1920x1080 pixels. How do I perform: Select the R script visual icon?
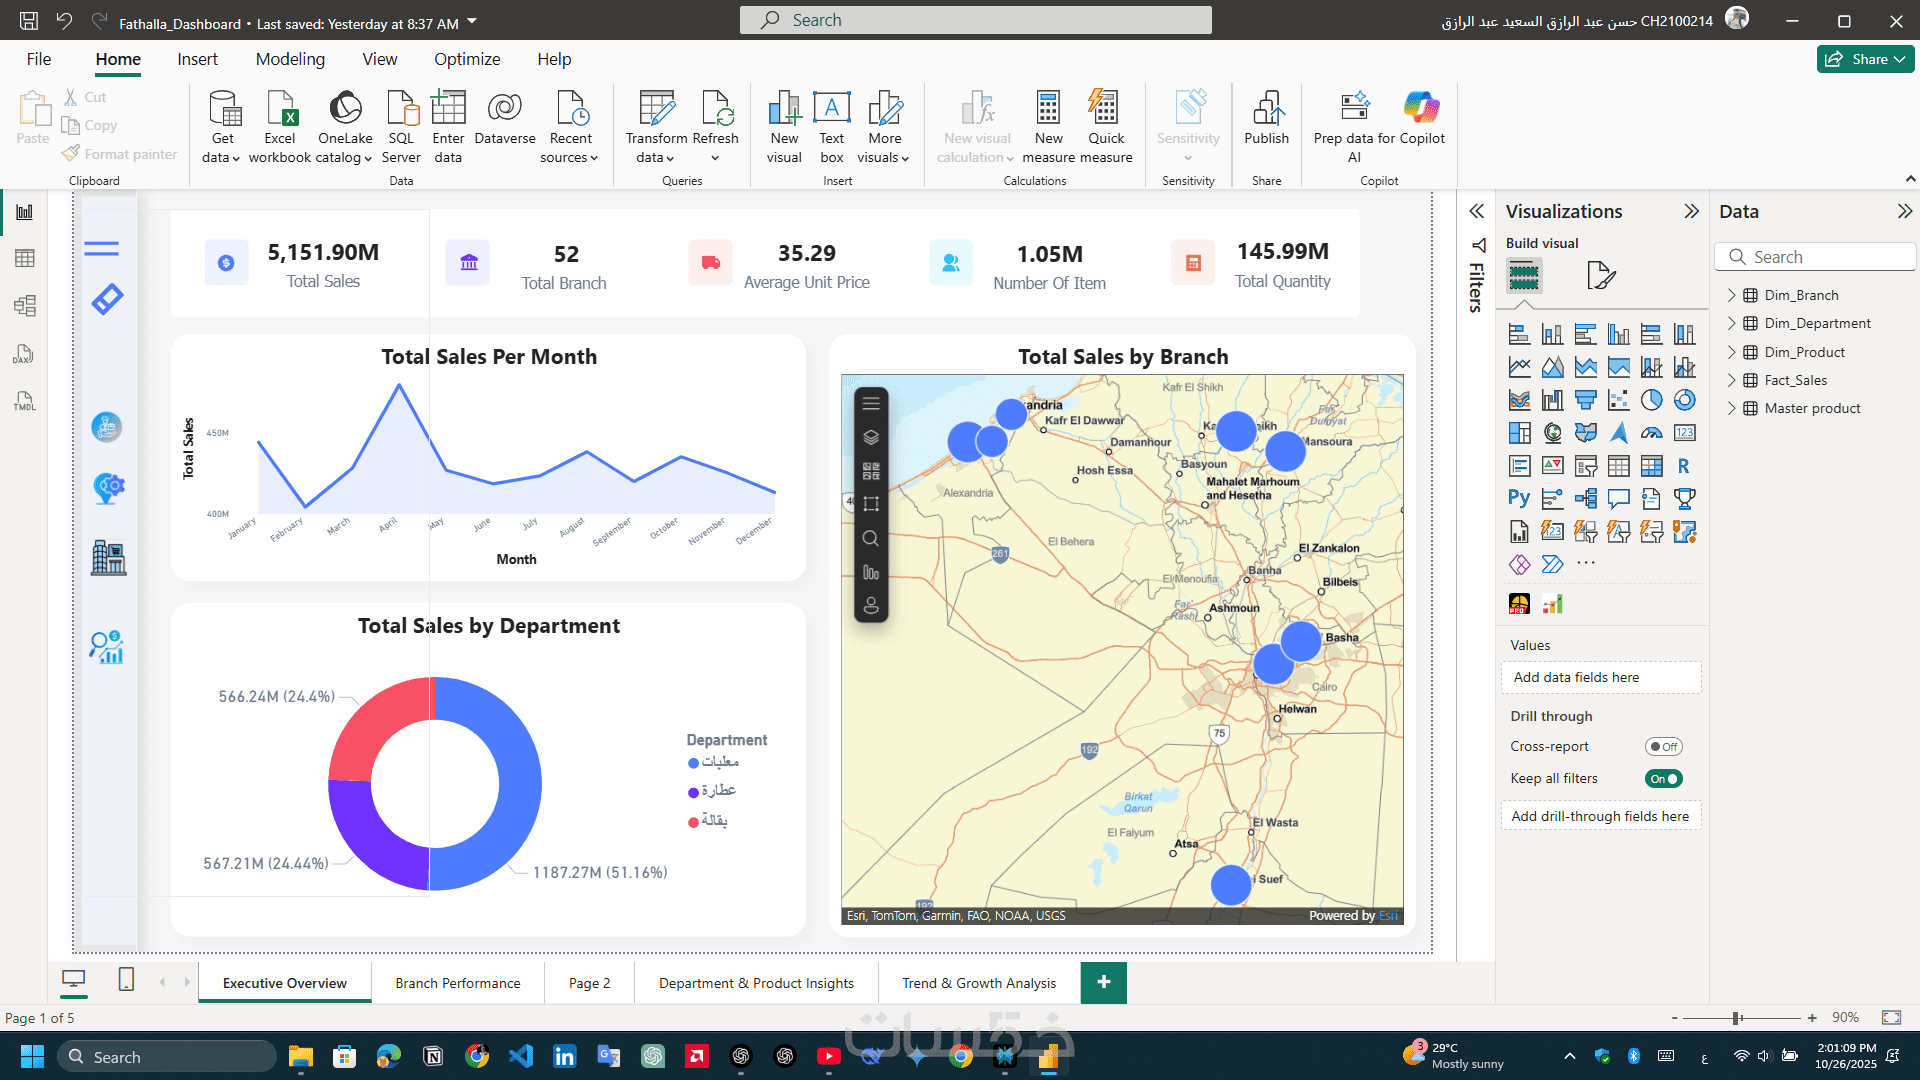click(1684, 466)
